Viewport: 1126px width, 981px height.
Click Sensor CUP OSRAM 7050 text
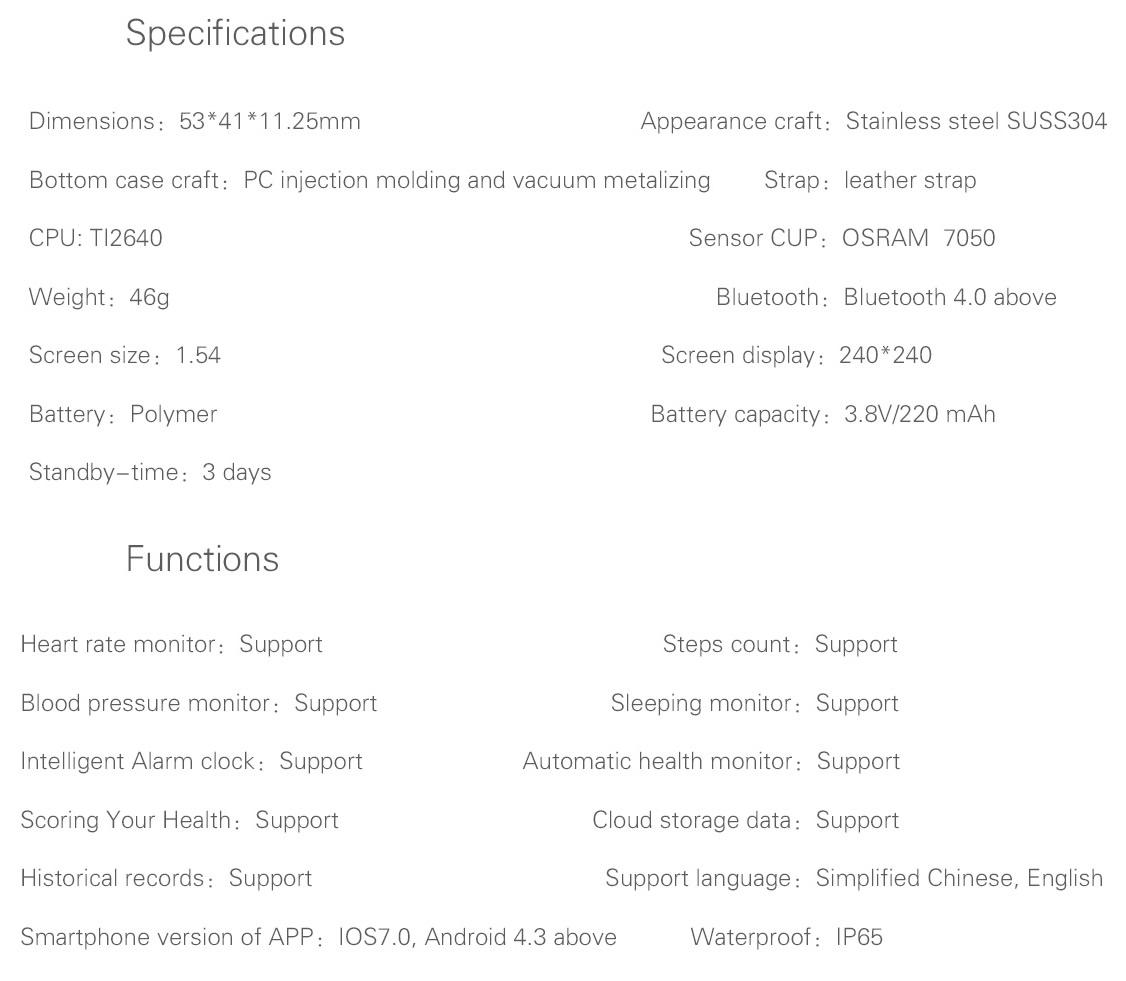842,238
